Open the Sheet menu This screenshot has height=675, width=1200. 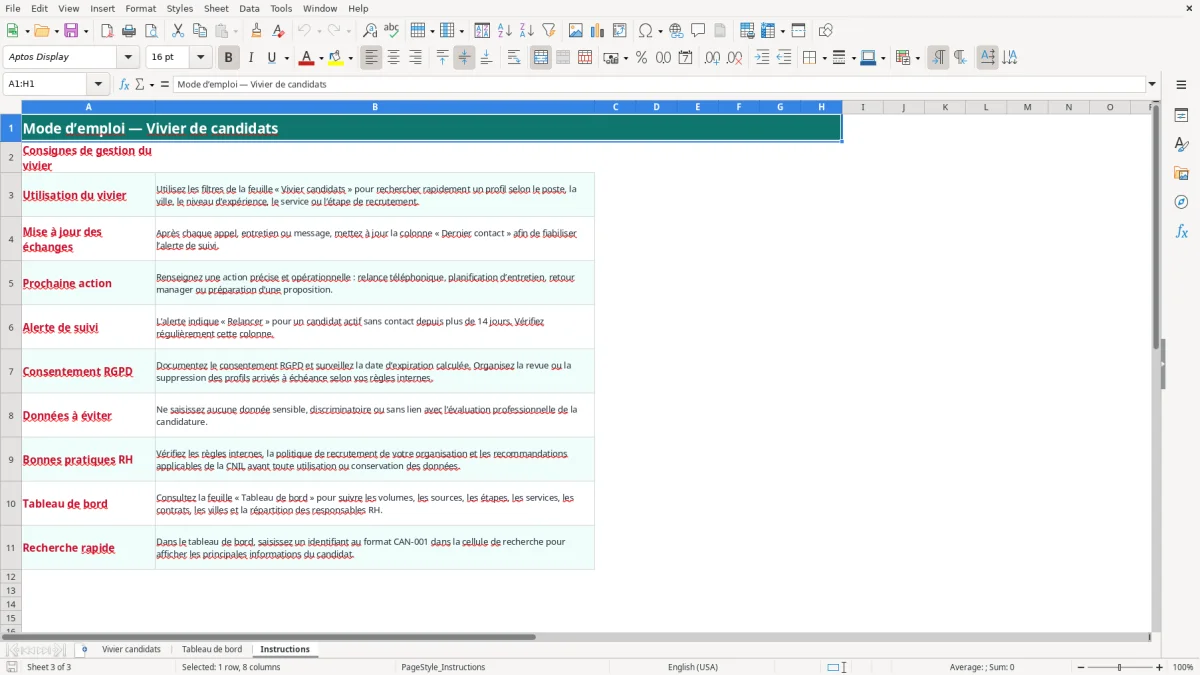tap(216, 8)
